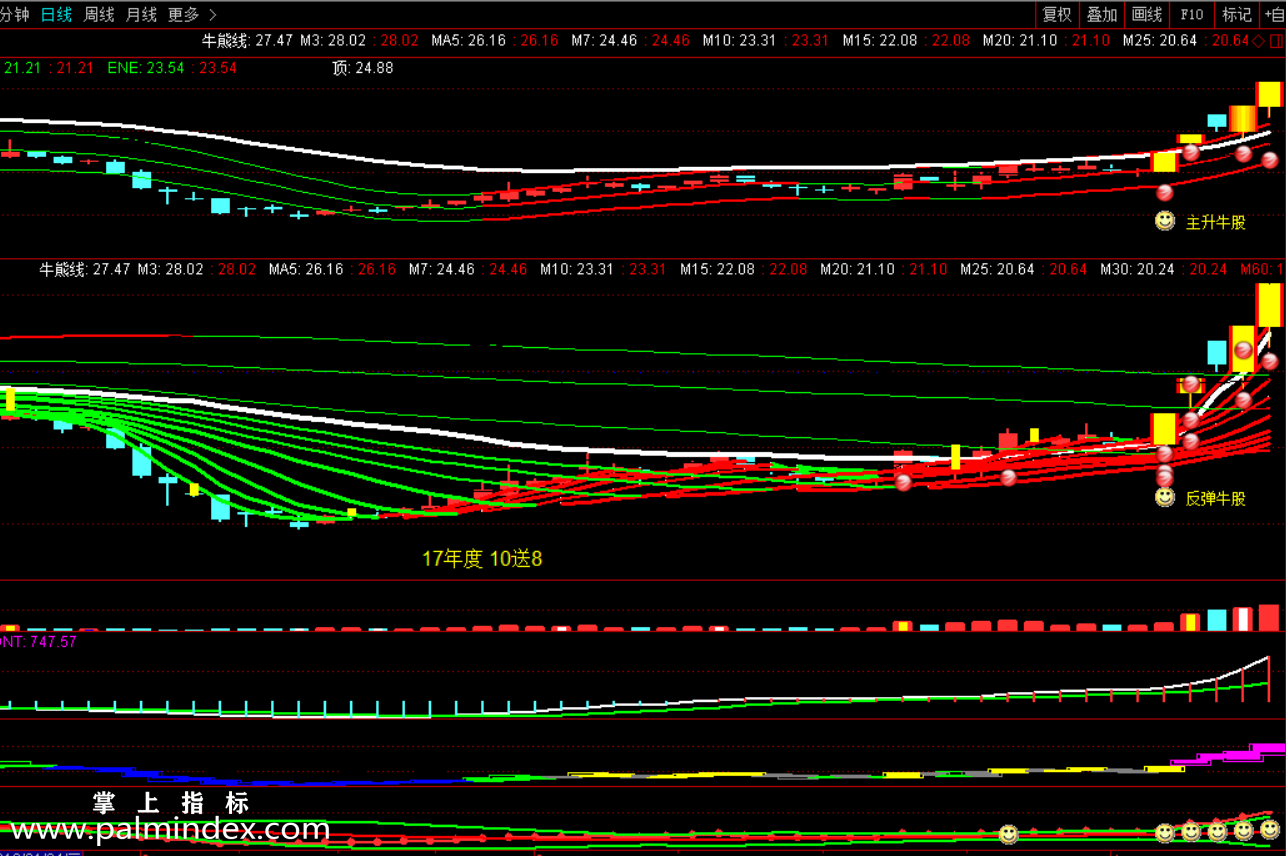Open the www.palmindex.com watermark link

pyautogui.click(x=170, y=829)
